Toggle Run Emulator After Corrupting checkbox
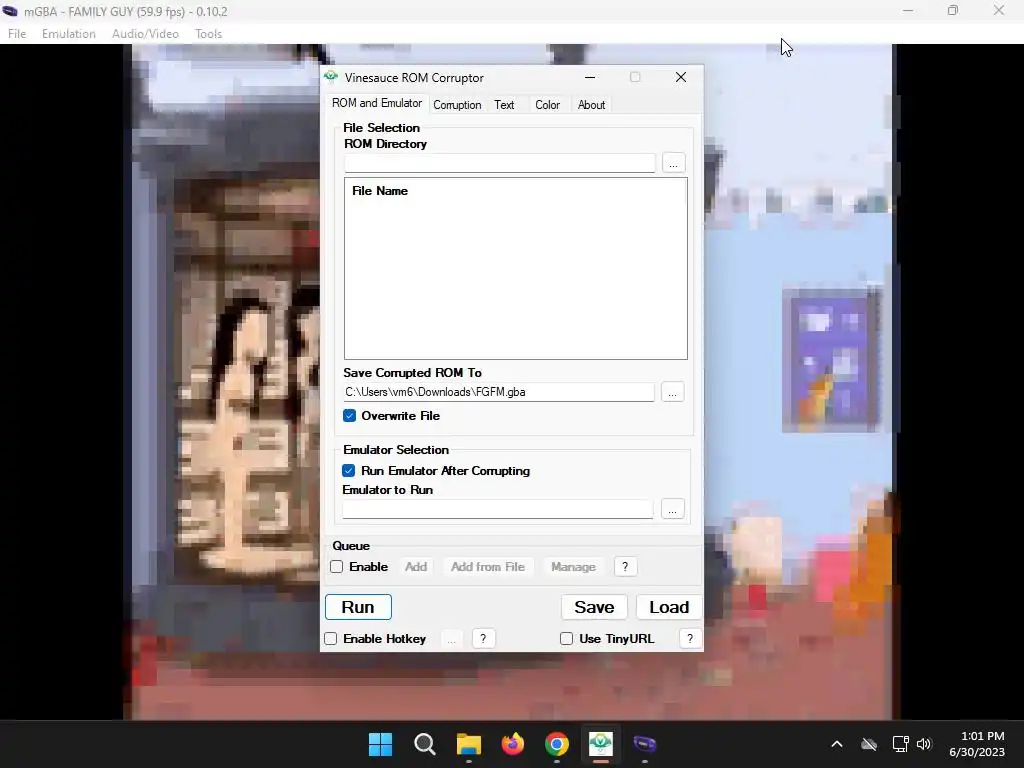The width and height of the screenshot is (1024, 768). [349, 471]
